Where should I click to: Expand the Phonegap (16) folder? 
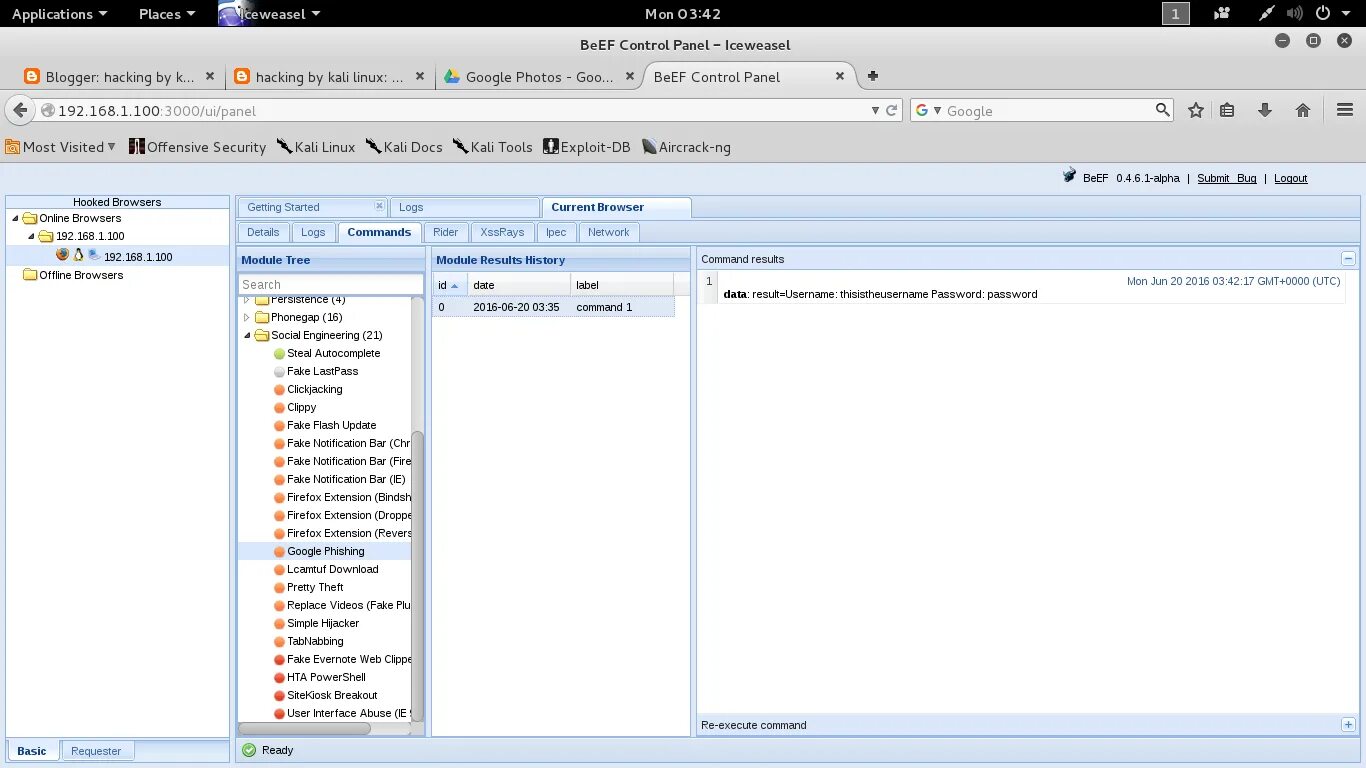[247, 317]
